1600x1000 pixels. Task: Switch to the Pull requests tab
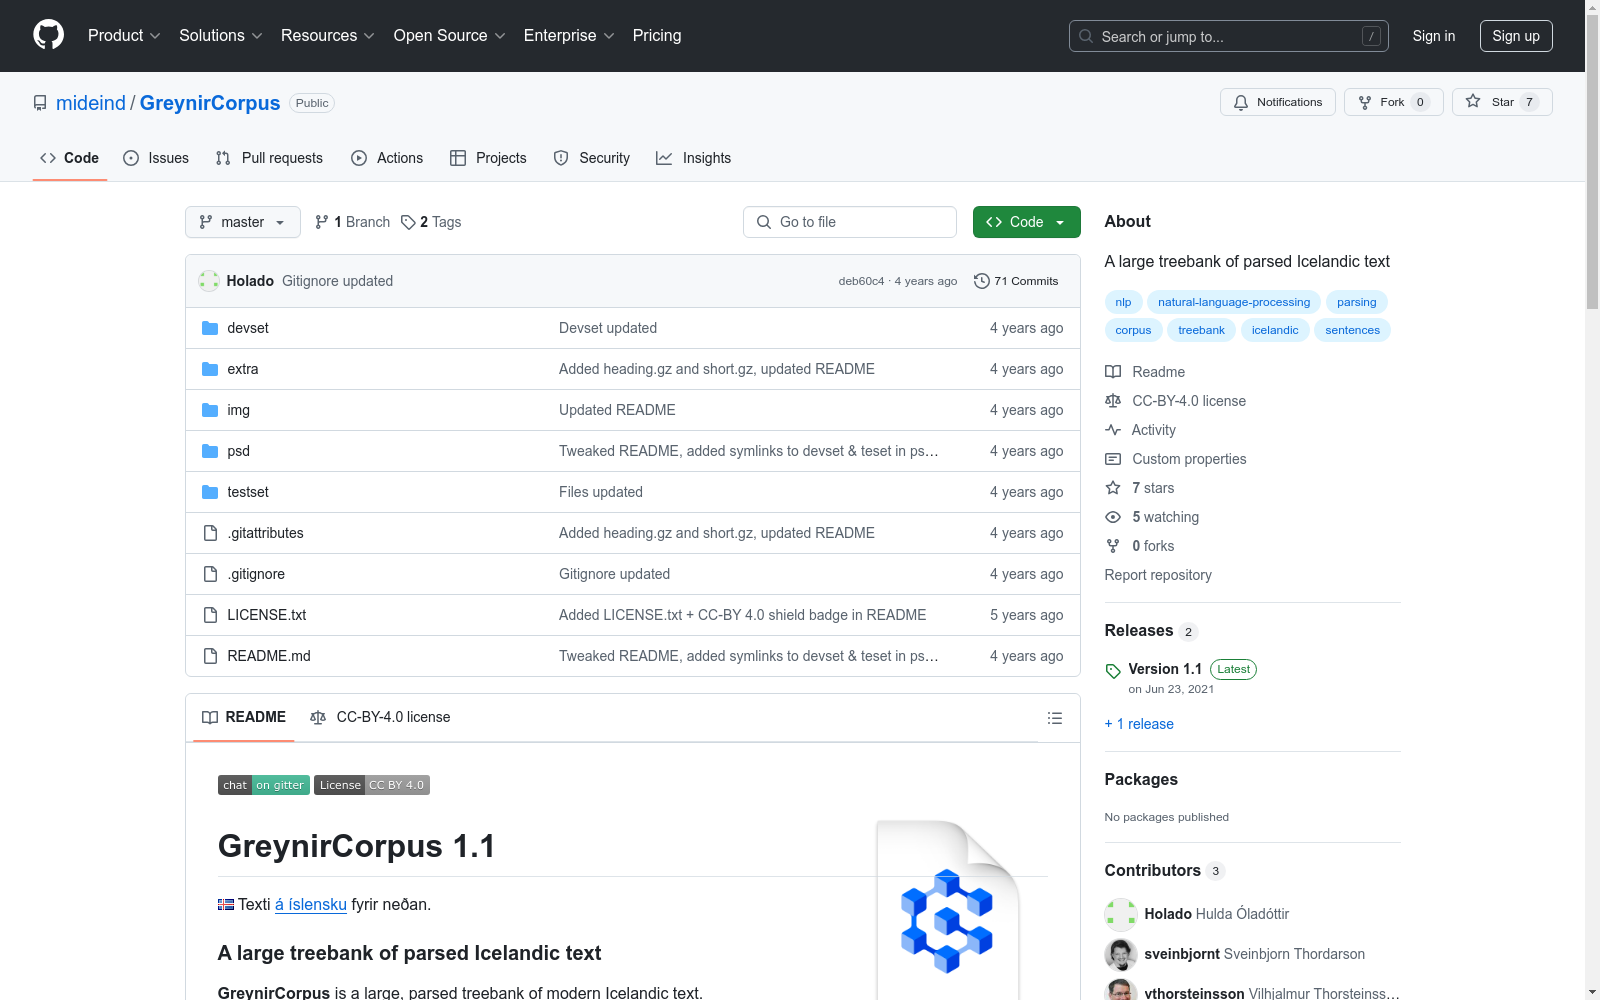269,158
